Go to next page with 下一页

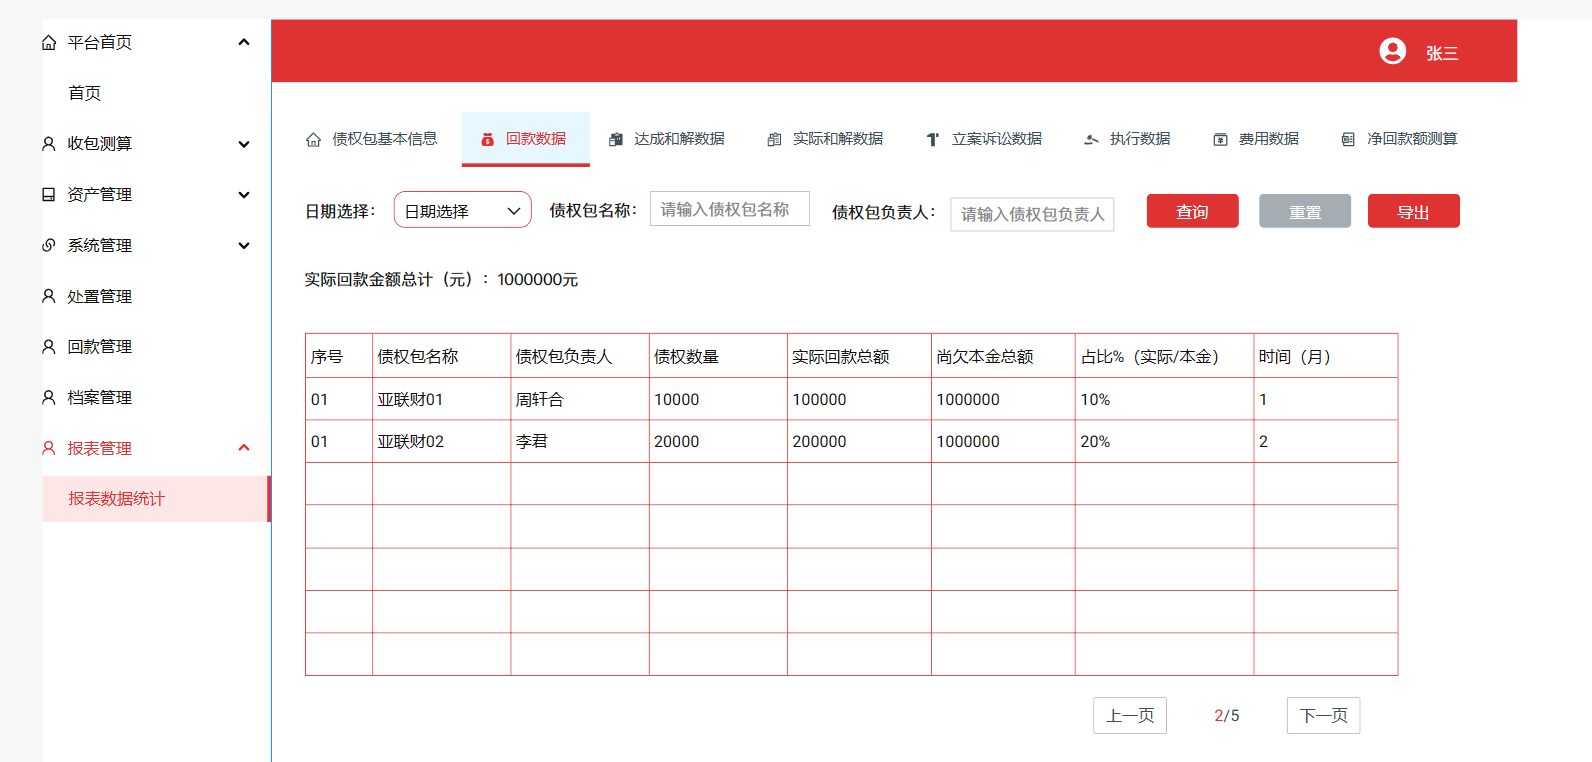click(x=1324, y=716)
